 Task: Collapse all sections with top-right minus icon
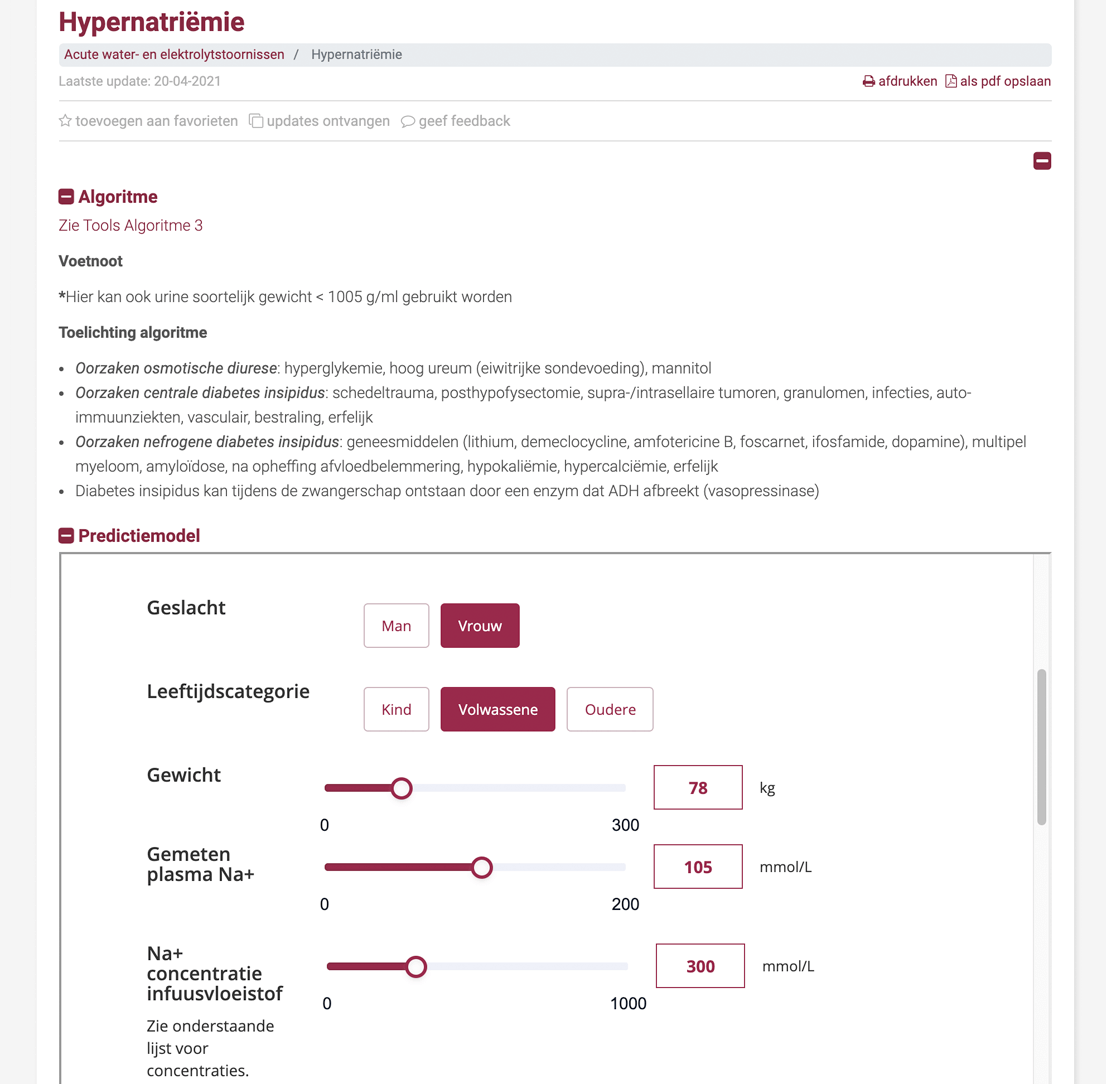(1042, 161)
